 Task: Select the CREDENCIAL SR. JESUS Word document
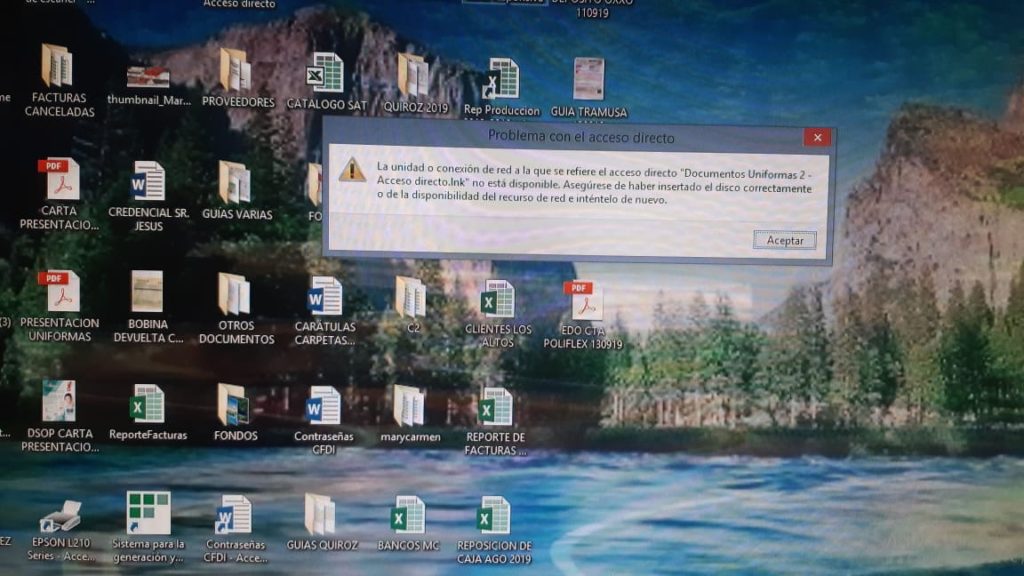[147, 182]
